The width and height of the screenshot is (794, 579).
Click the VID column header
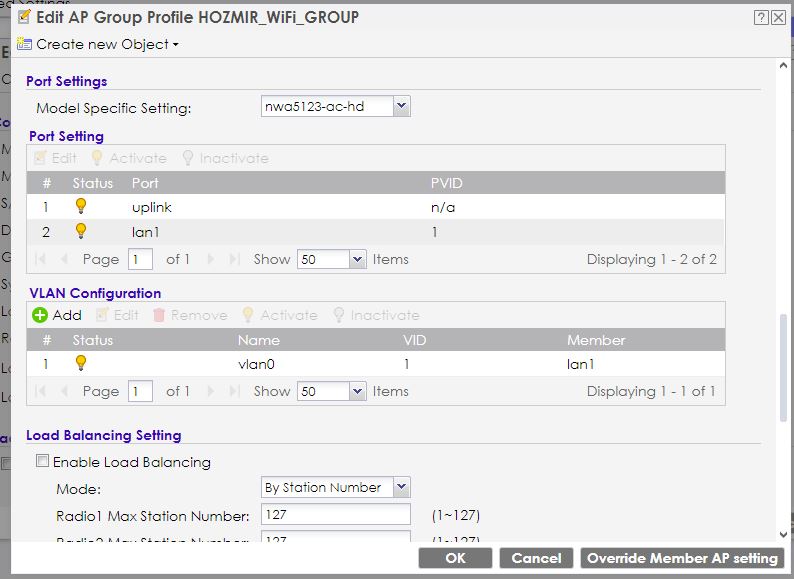pos(414,340)
